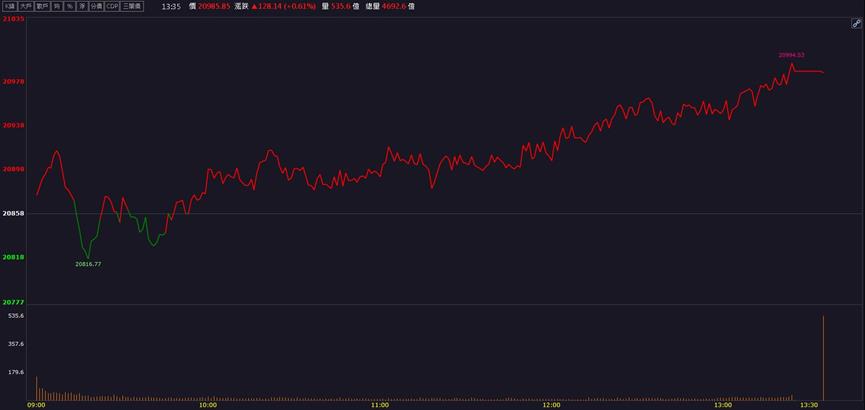
Task: Click the y-axis label 20938
Action: [13, 125]
